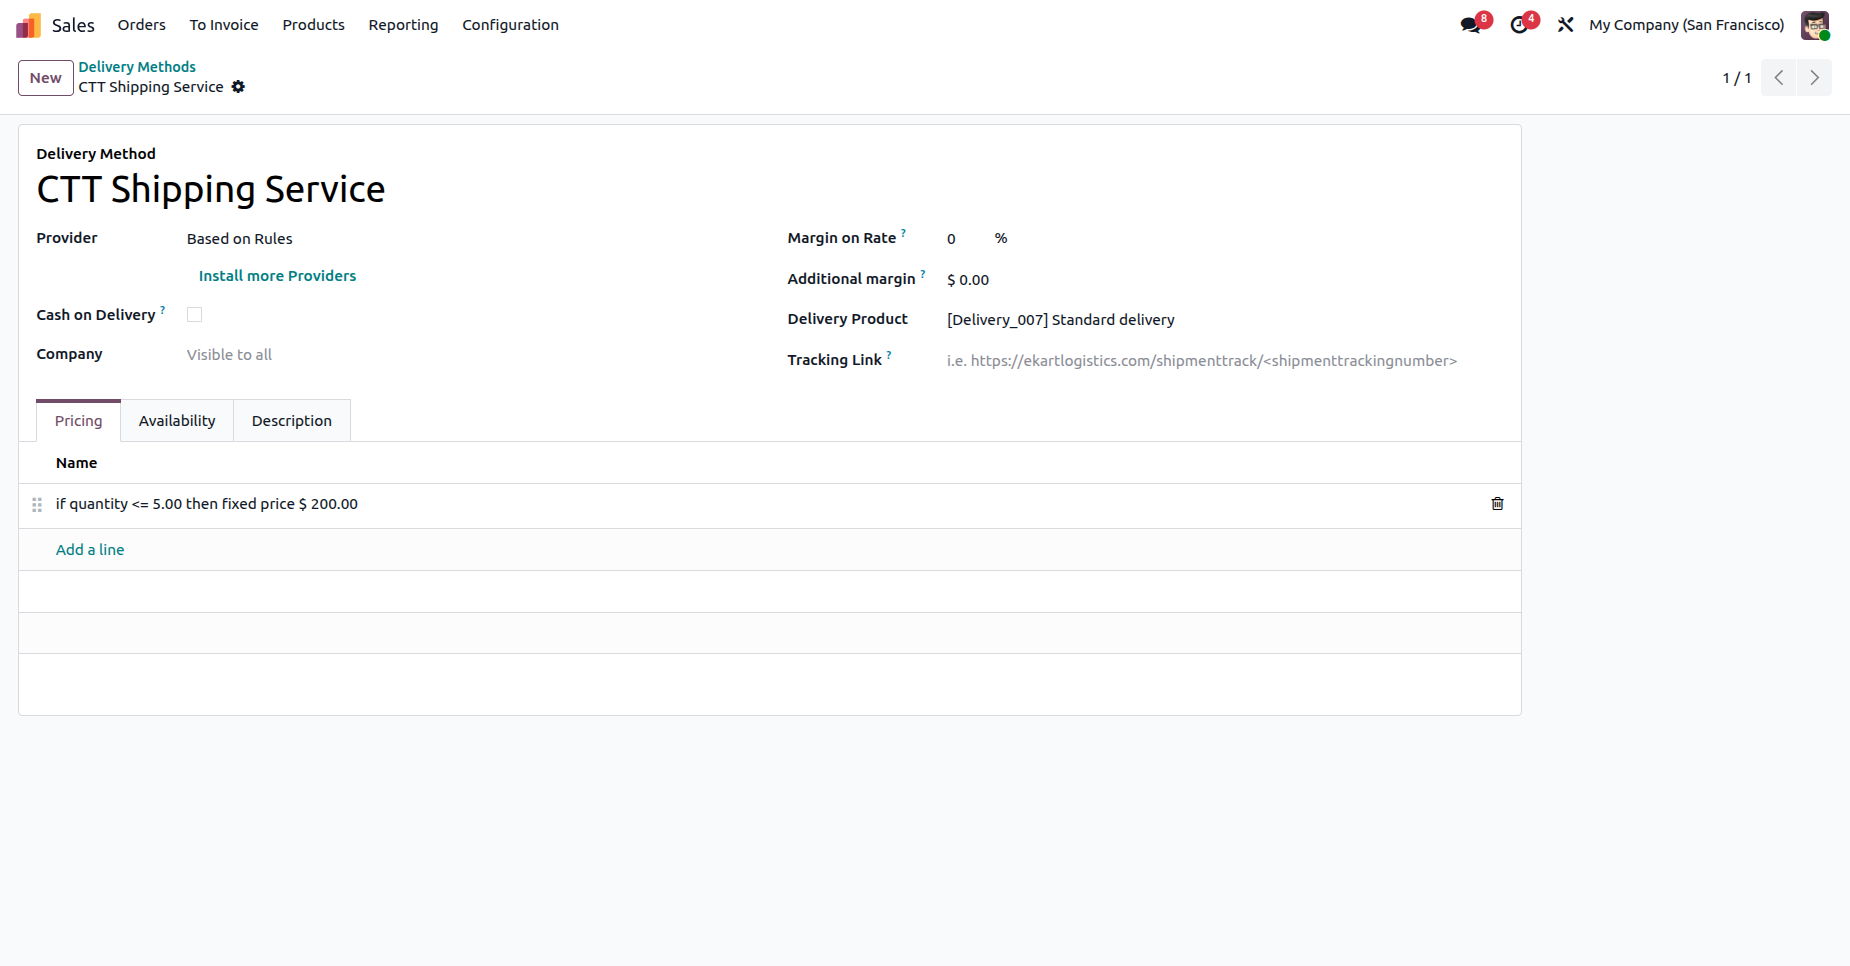Open the discuss messages icon
Screen dimensions: 1850x966
1470,25
